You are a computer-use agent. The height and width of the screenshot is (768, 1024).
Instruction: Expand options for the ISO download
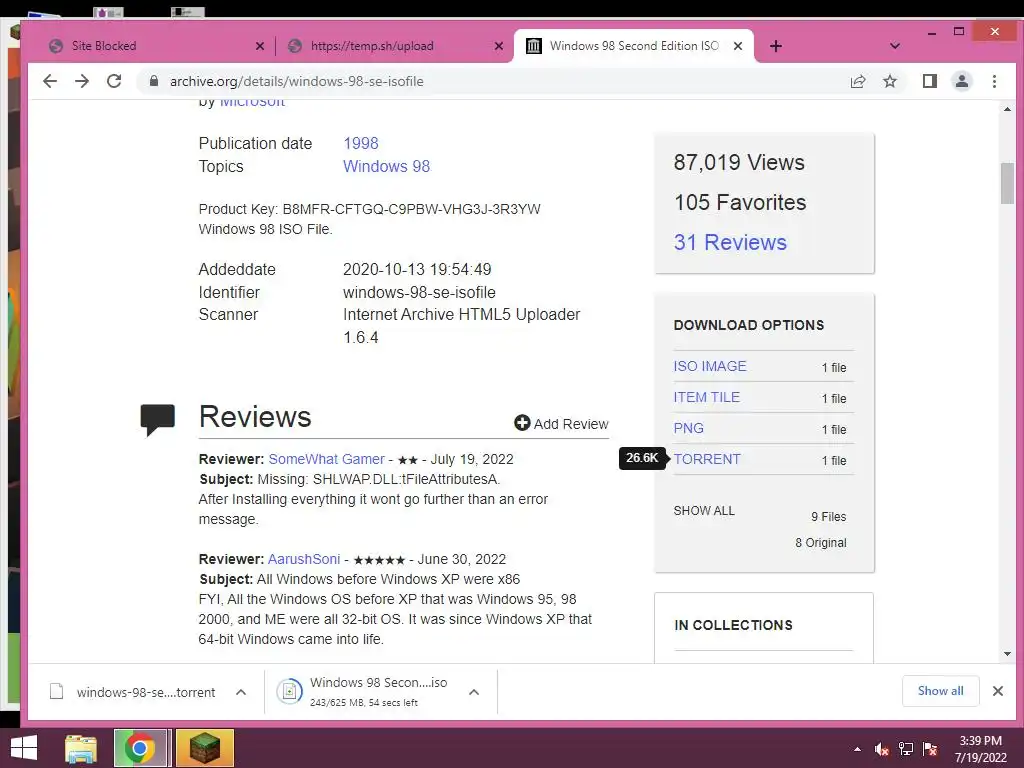pos(474,692)
